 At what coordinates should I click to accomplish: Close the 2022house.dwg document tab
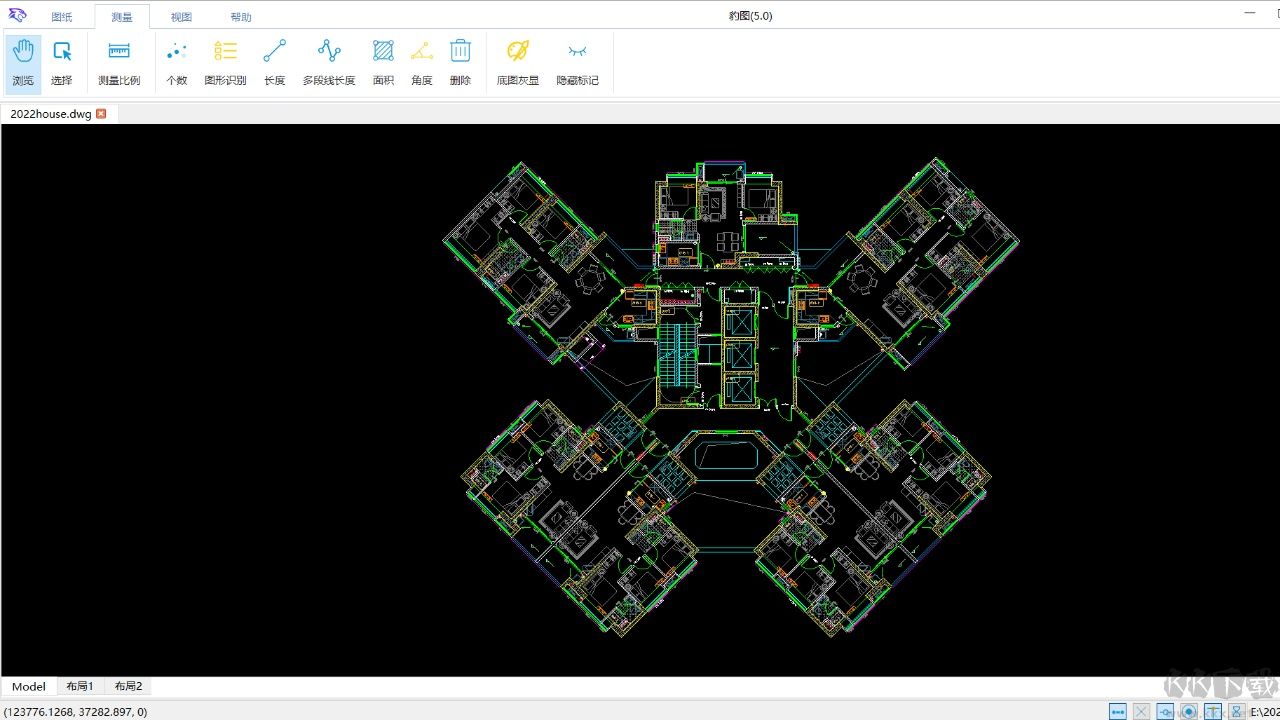coord(101,114)
